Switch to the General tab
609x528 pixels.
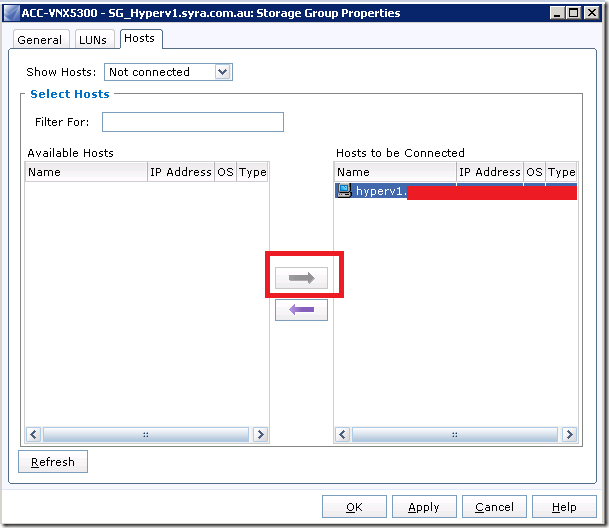pos(41,40)
